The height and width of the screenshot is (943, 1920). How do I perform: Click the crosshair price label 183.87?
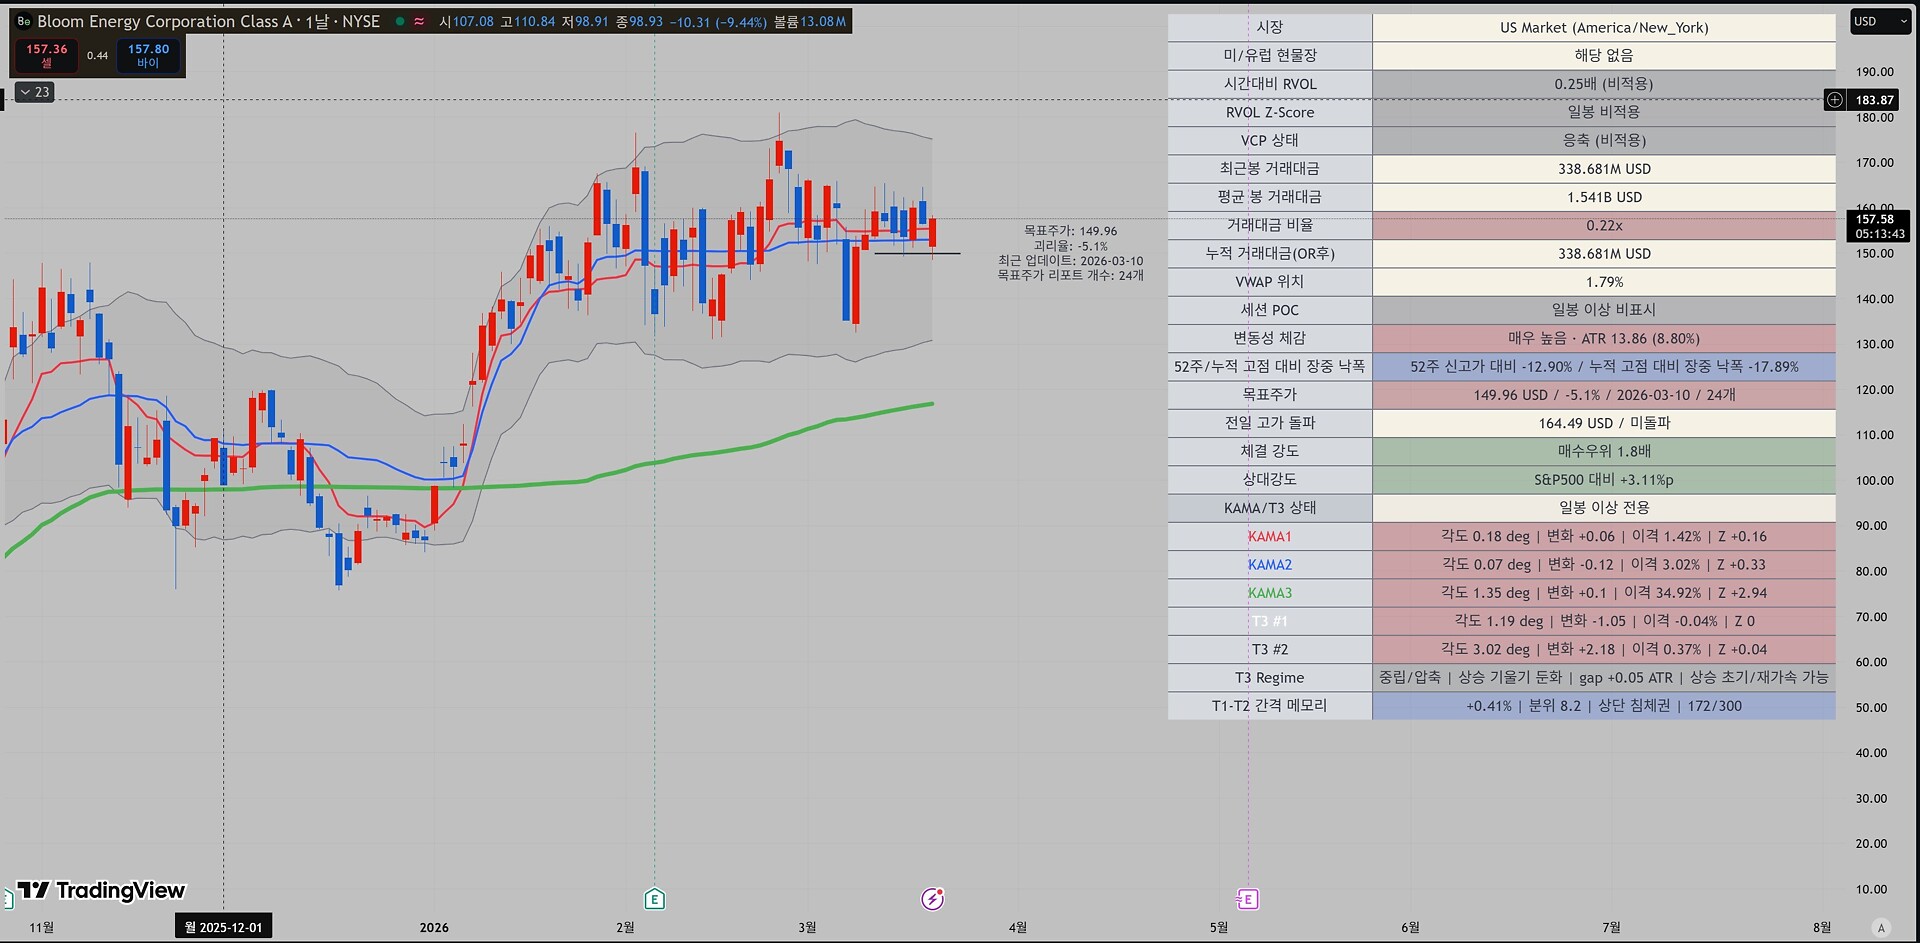pos(1875,100)
